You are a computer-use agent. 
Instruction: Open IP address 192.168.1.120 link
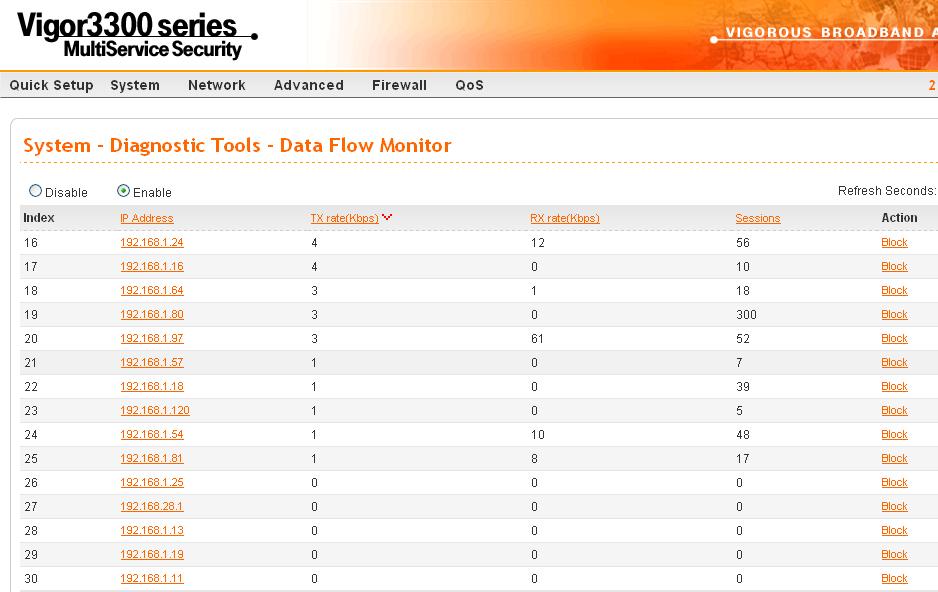pyautogui.click(x=155, y=410)
